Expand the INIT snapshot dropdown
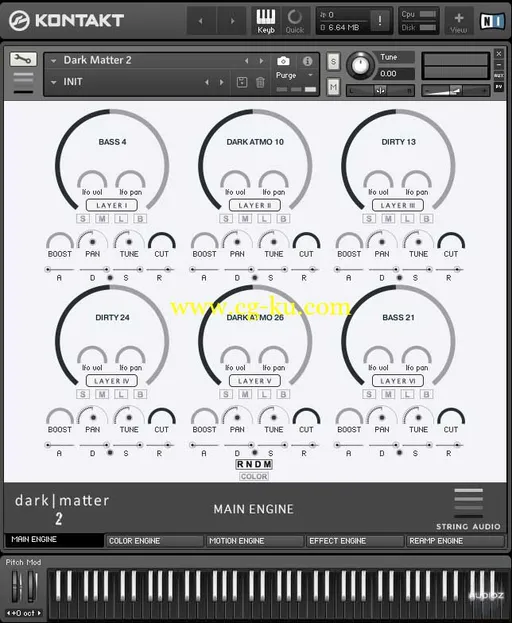 click(53, 82)
